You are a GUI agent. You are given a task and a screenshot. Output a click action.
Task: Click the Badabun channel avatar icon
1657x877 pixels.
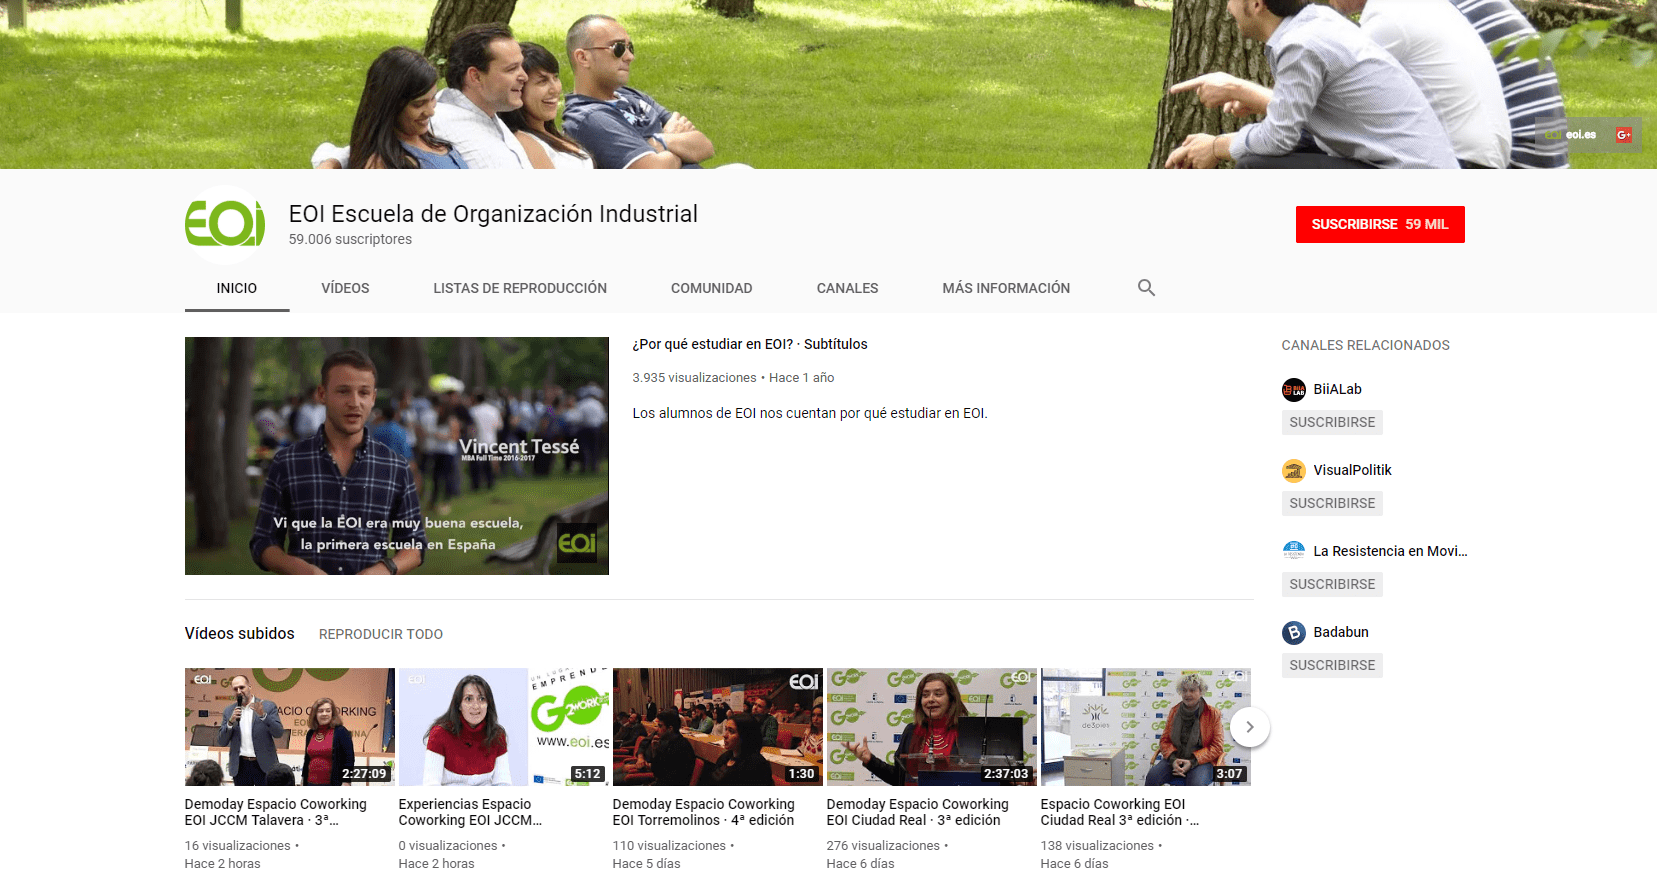pos(1294,633)
